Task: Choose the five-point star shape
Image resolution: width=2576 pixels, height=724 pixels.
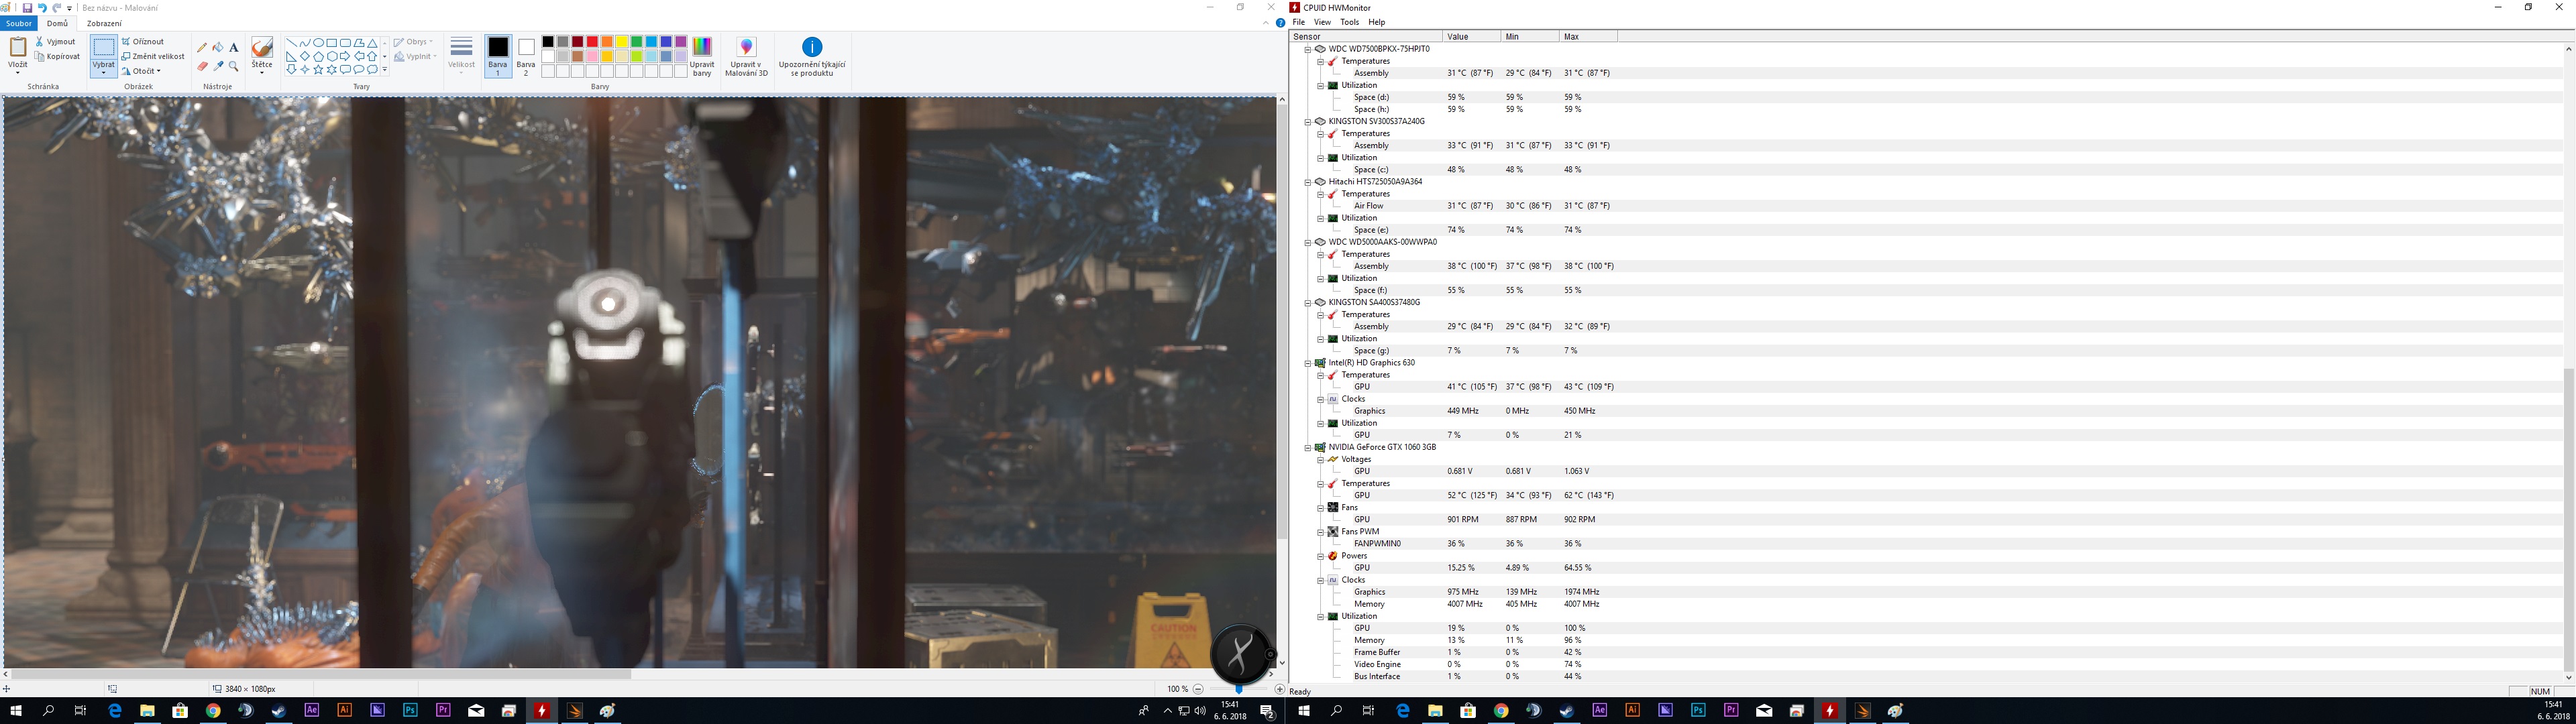Action: coord(318,70)
